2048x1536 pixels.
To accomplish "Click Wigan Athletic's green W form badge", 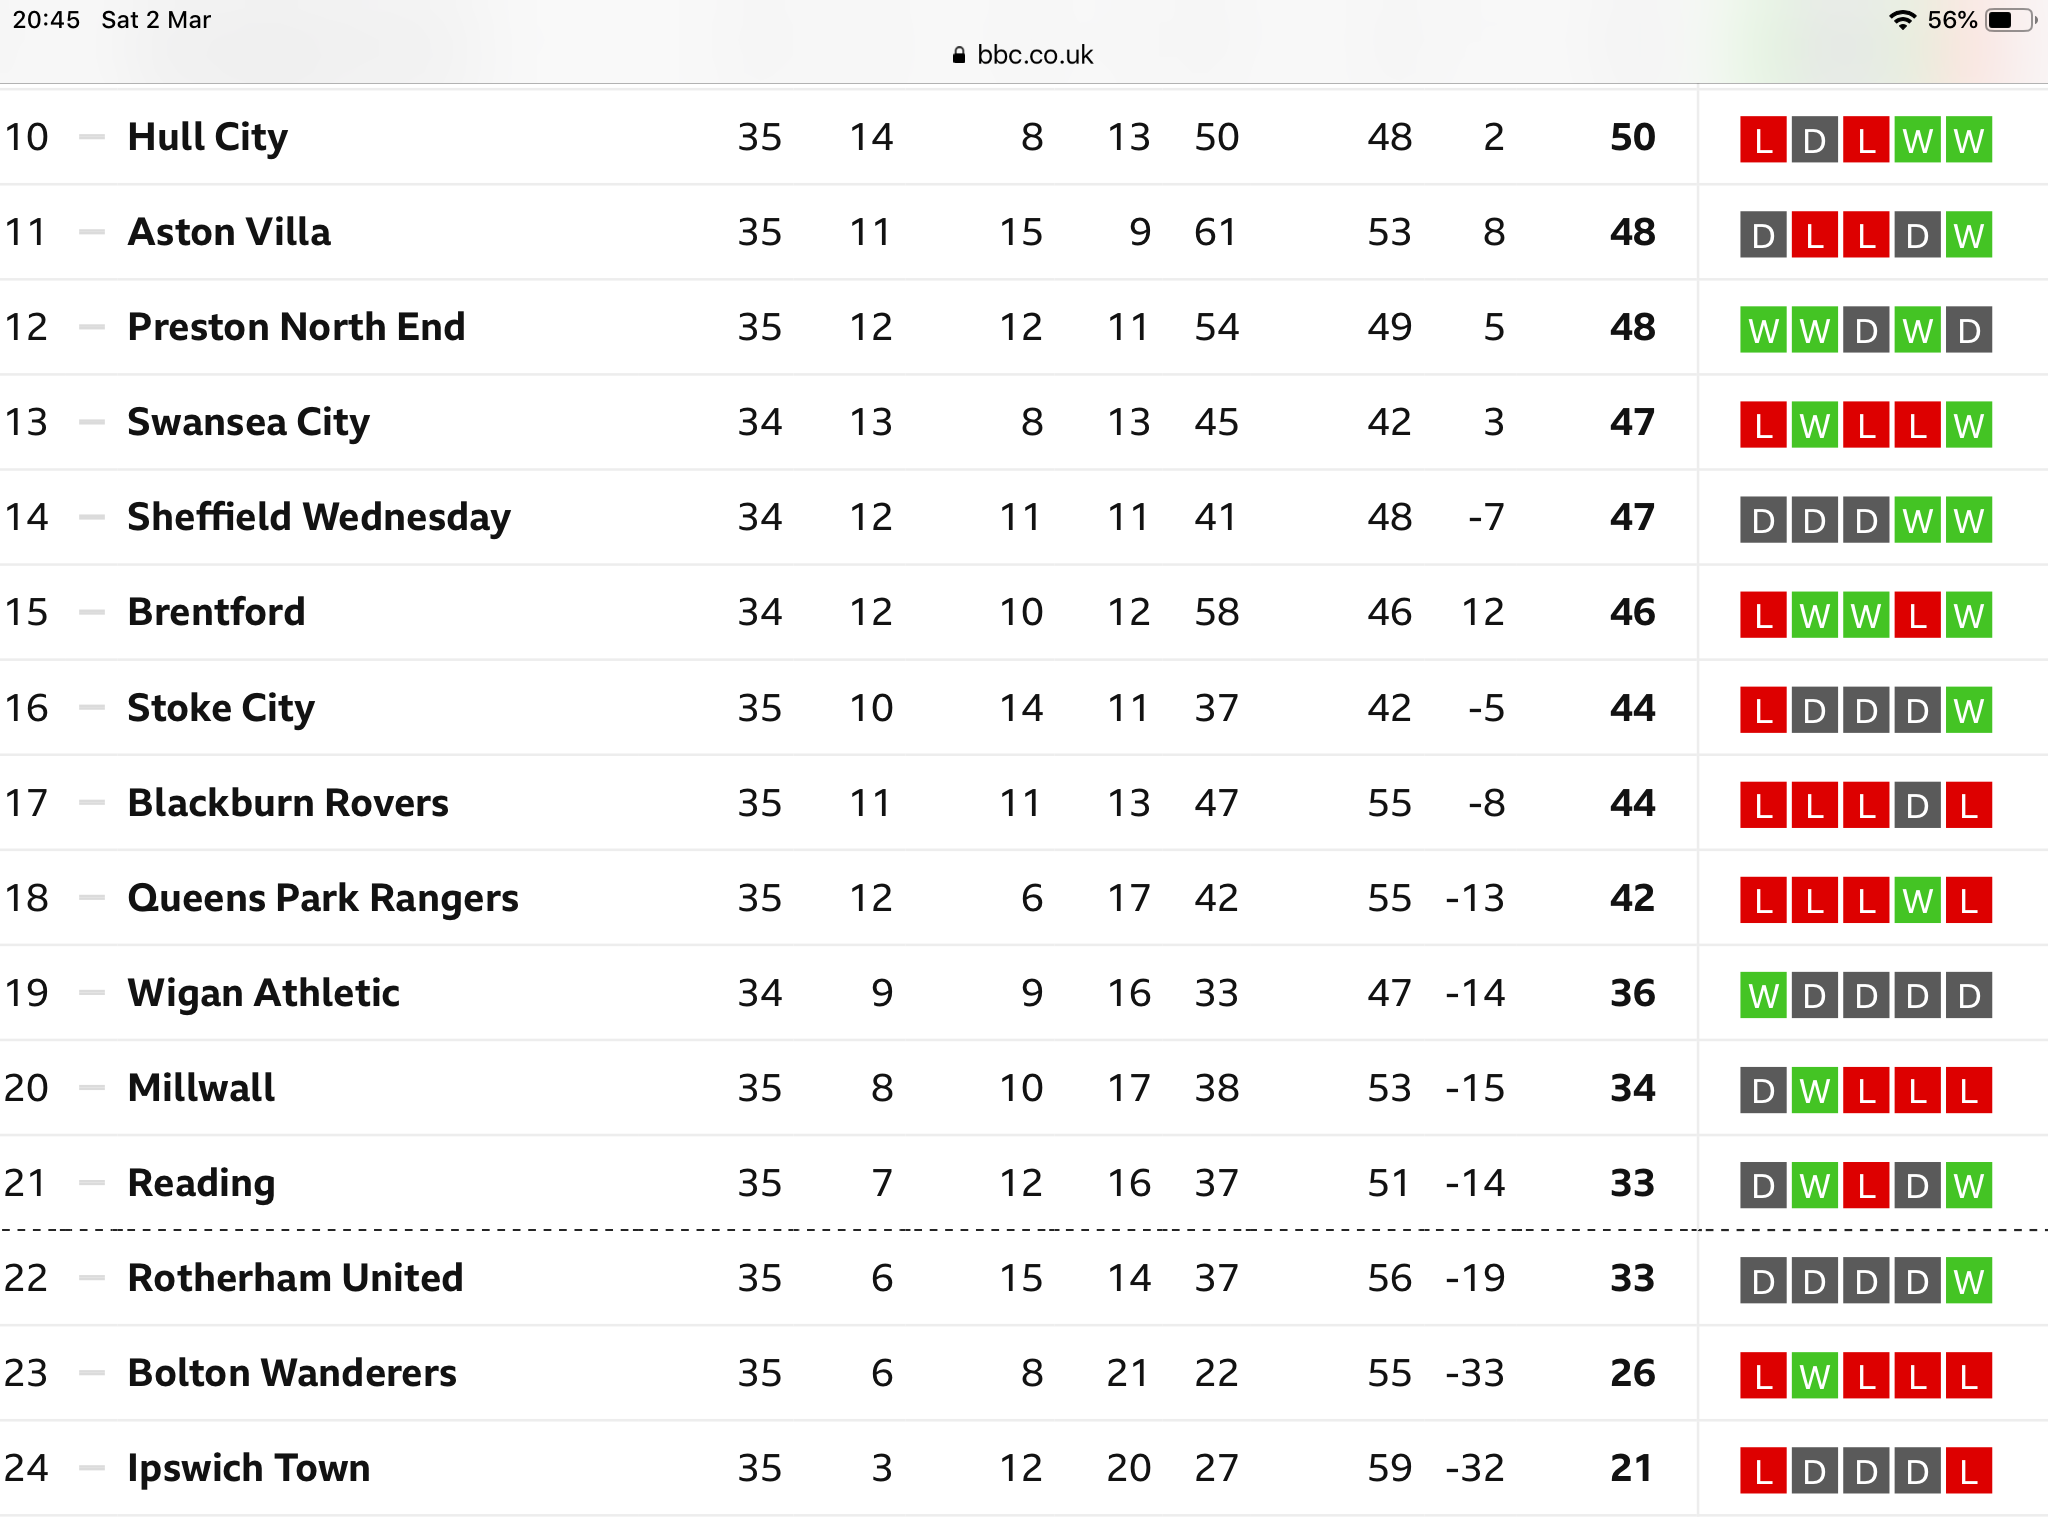I will [1763, 996].
